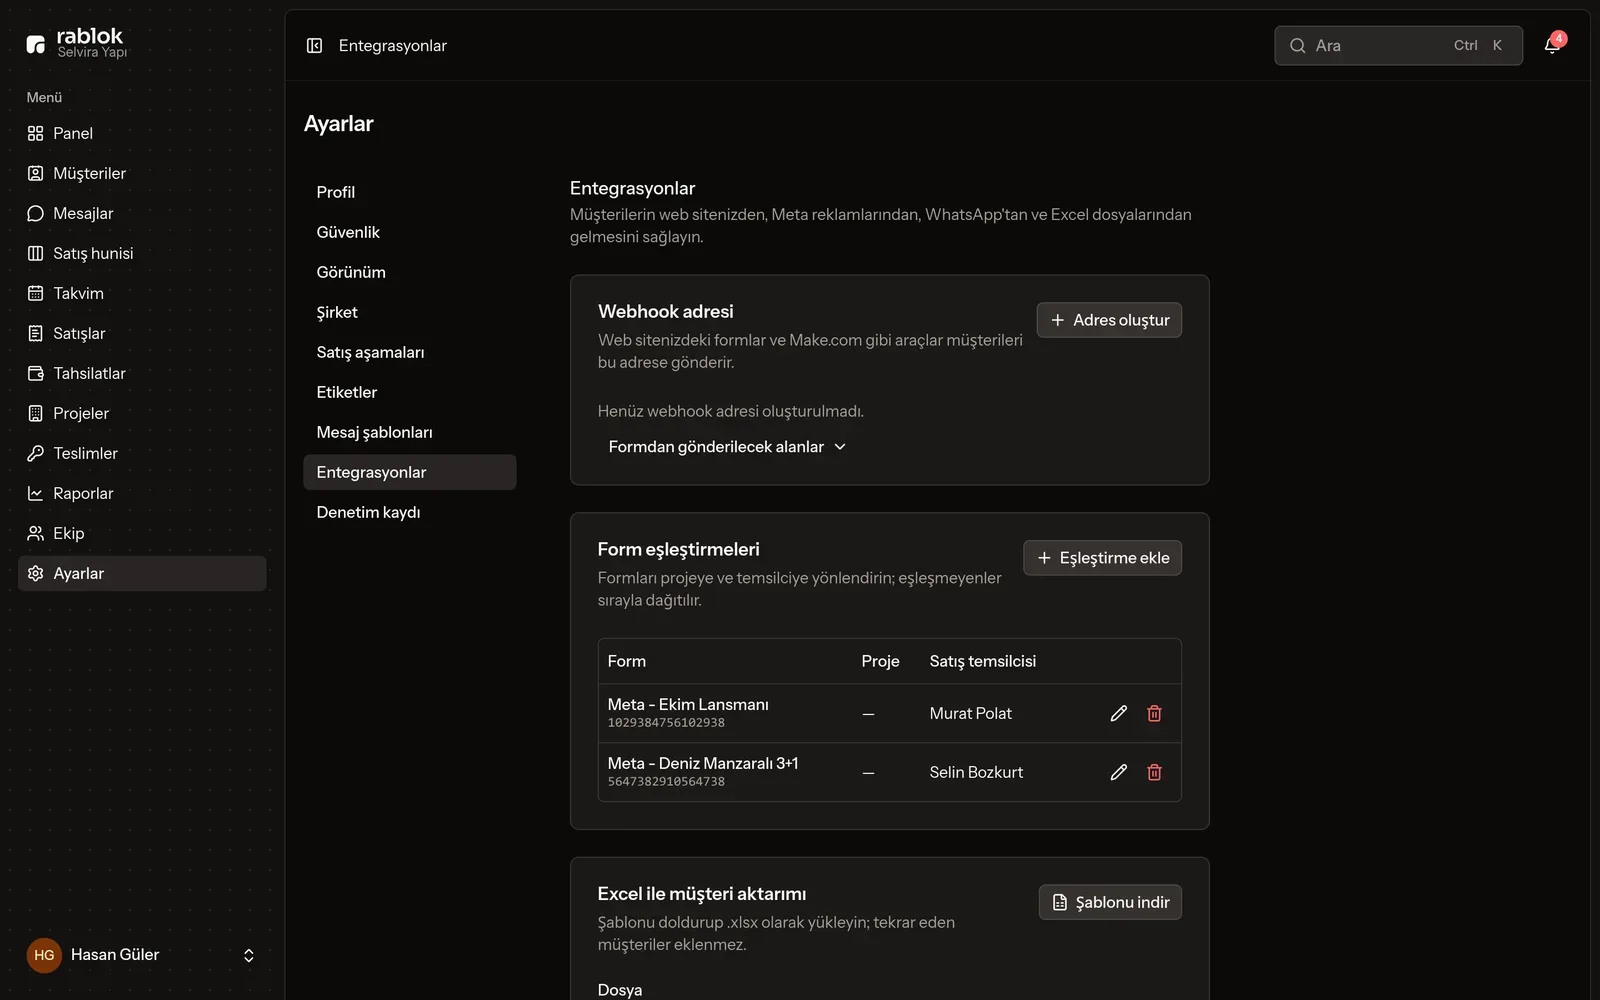
Task: Open Profil settings tab
Action: tap(410, 192)
